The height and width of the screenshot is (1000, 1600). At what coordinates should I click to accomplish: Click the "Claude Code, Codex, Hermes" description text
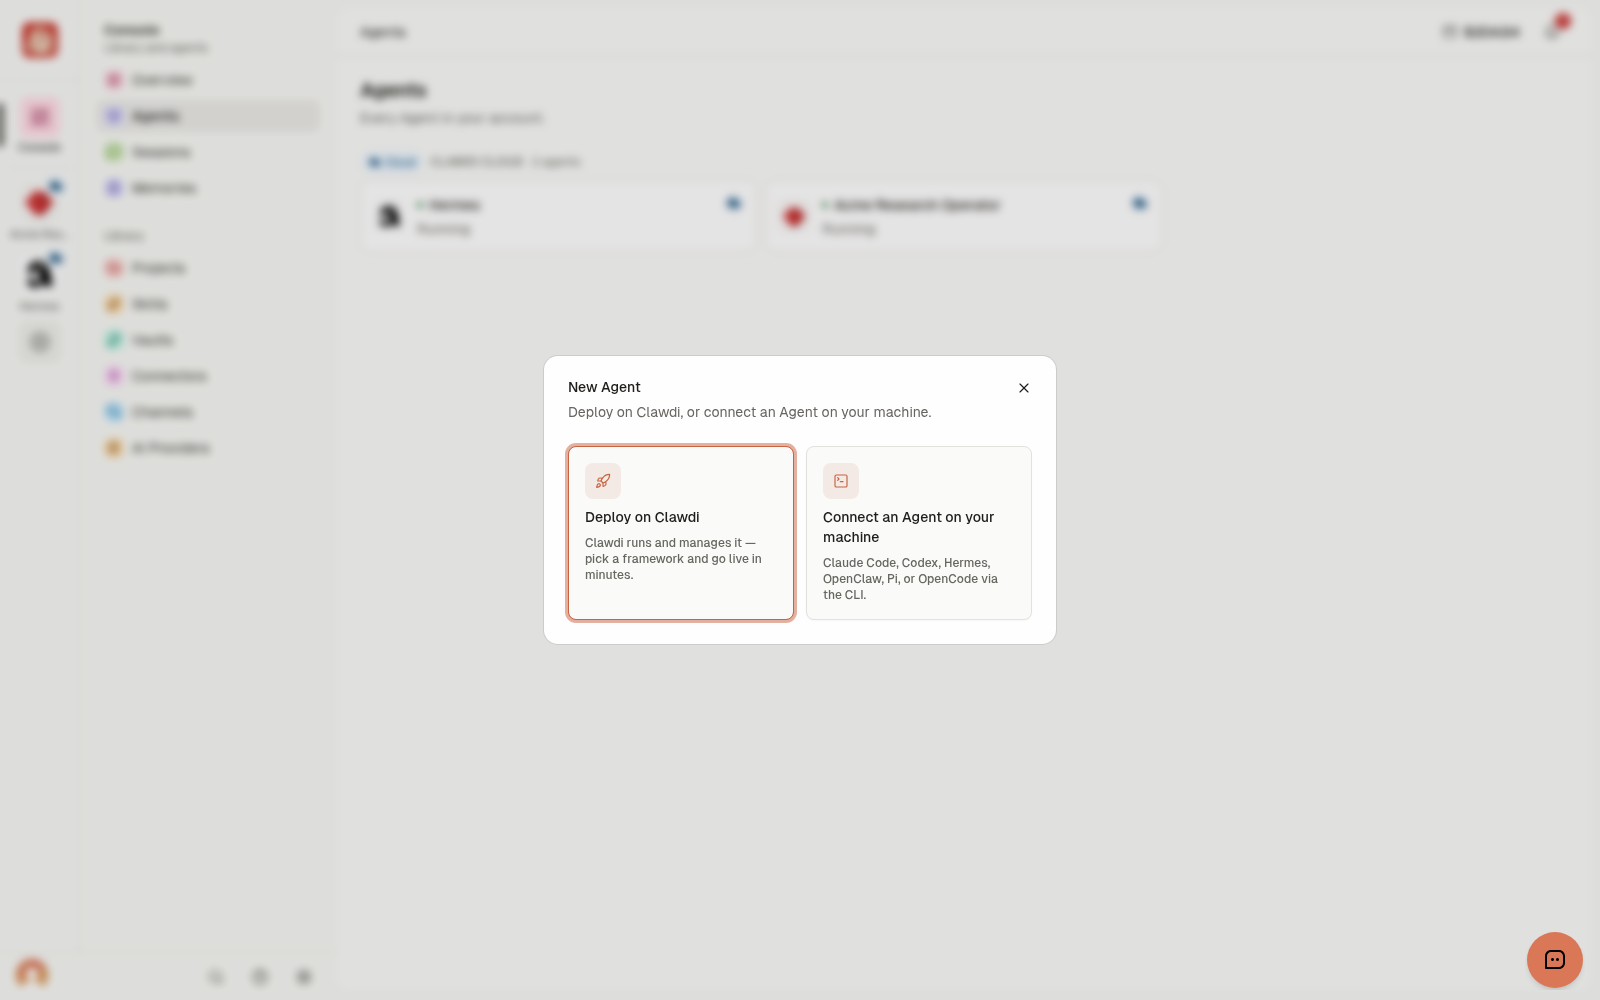(910, 579)
